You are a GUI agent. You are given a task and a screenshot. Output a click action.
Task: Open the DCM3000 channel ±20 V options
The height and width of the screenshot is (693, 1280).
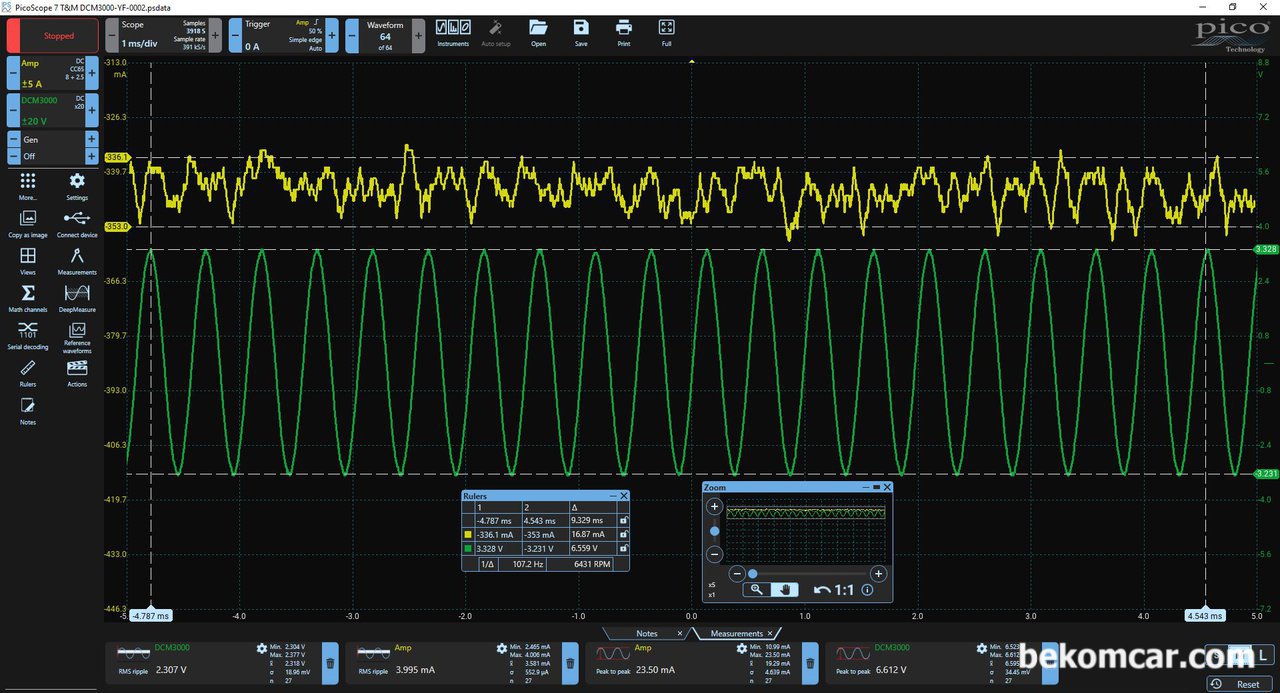(53, 110)
